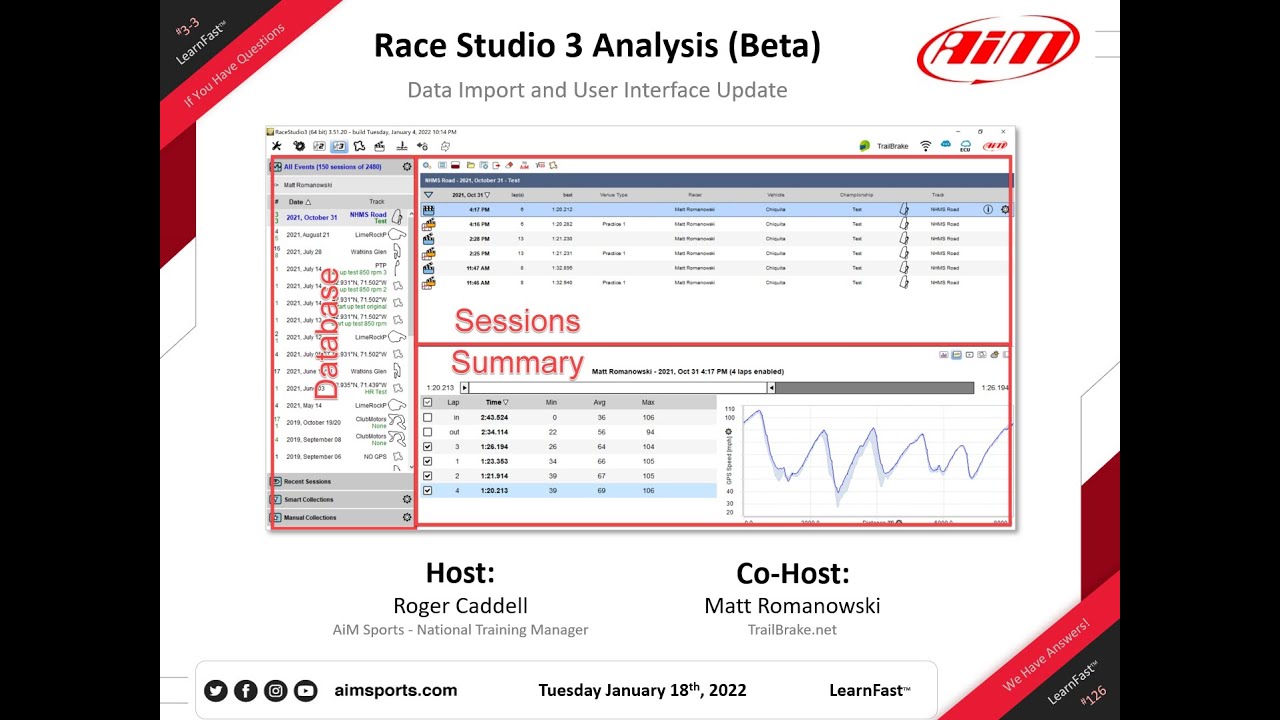The width and height of the screenshot is (1280, 720).
Task: Expand the Smart Collections section
Action: (341, 499)
